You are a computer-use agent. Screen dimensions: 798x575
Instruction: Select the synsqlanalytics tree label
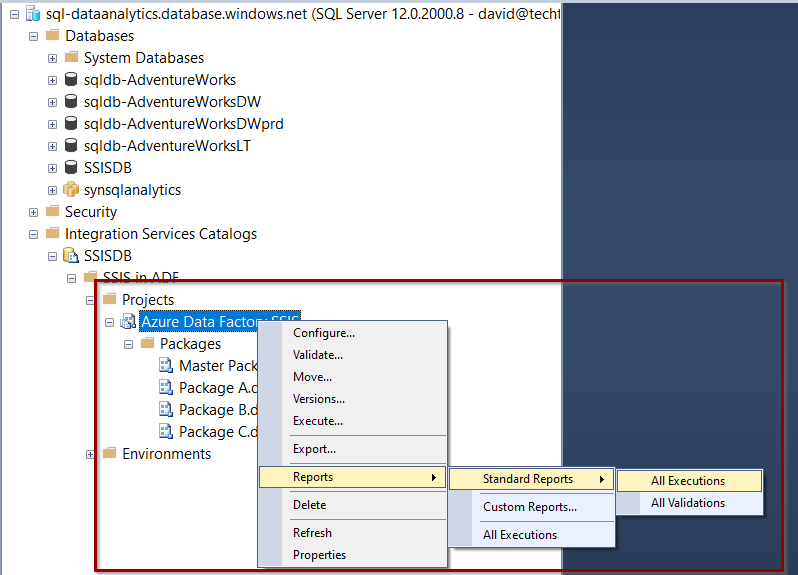[x=132, y=190]
